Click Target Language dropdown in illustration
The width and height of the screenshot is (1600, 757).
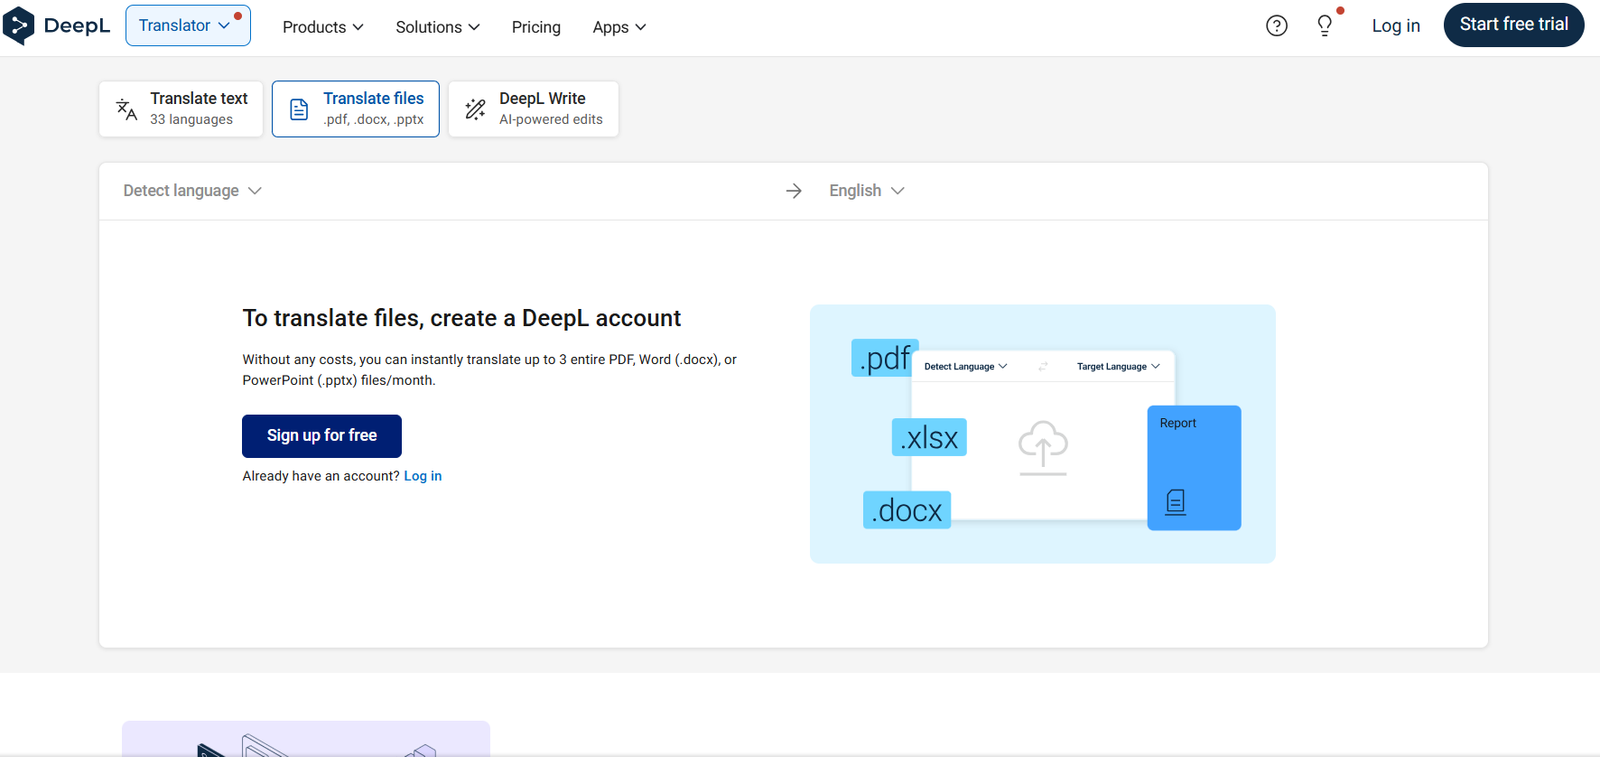(x=1118, y=367)
